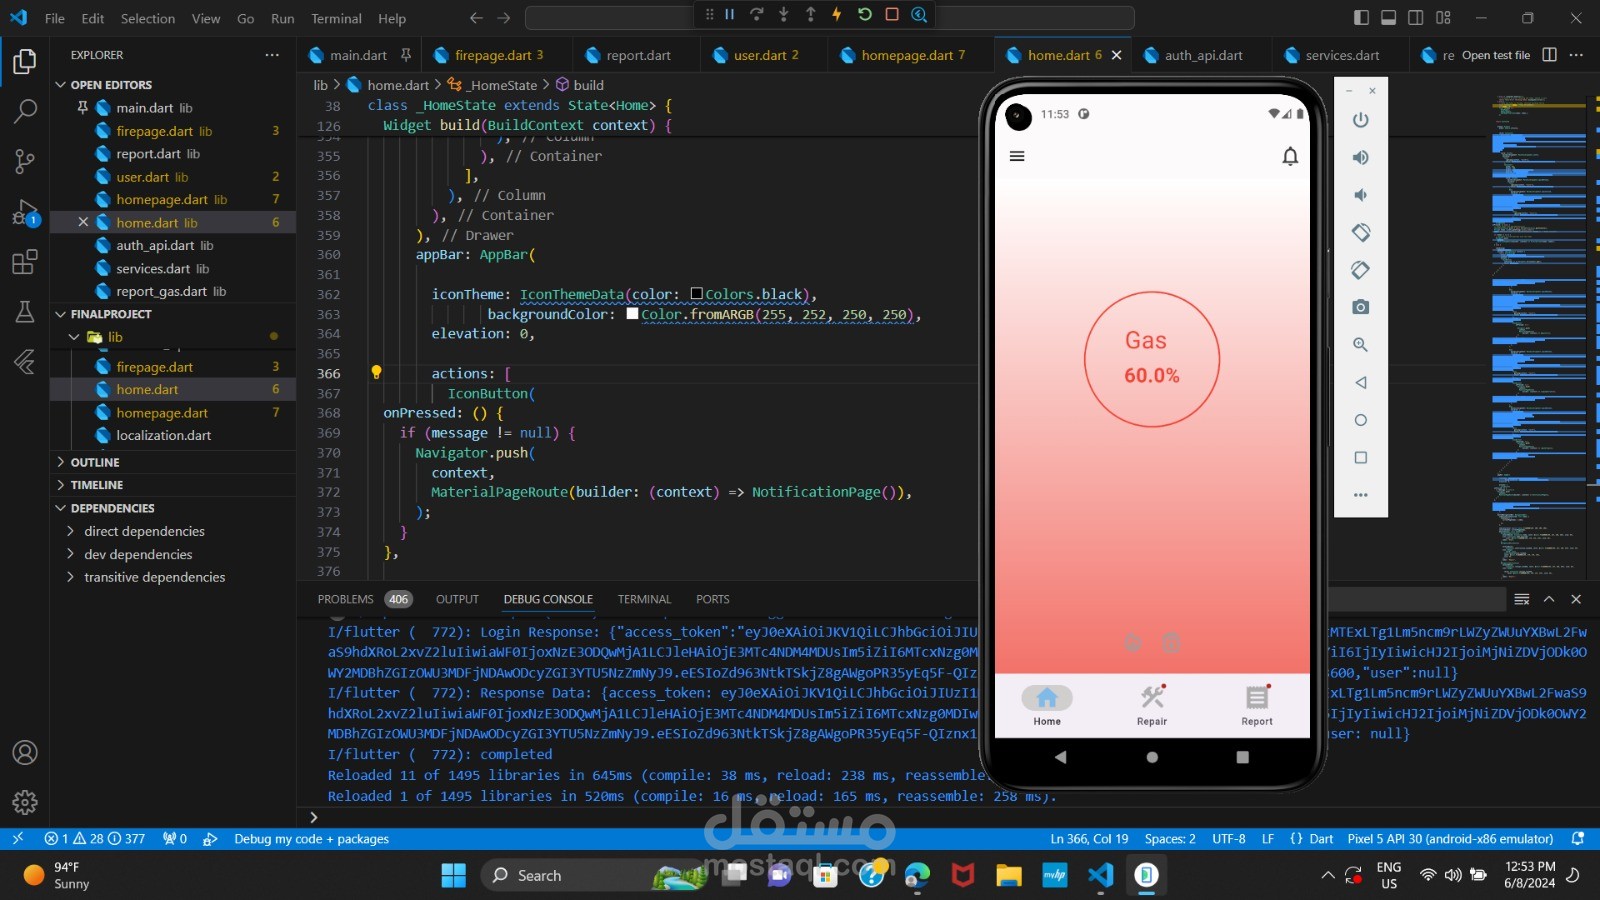The image size is (1600, 900).
Task: Open the Run and Debug view
Action: click(25, 212)
